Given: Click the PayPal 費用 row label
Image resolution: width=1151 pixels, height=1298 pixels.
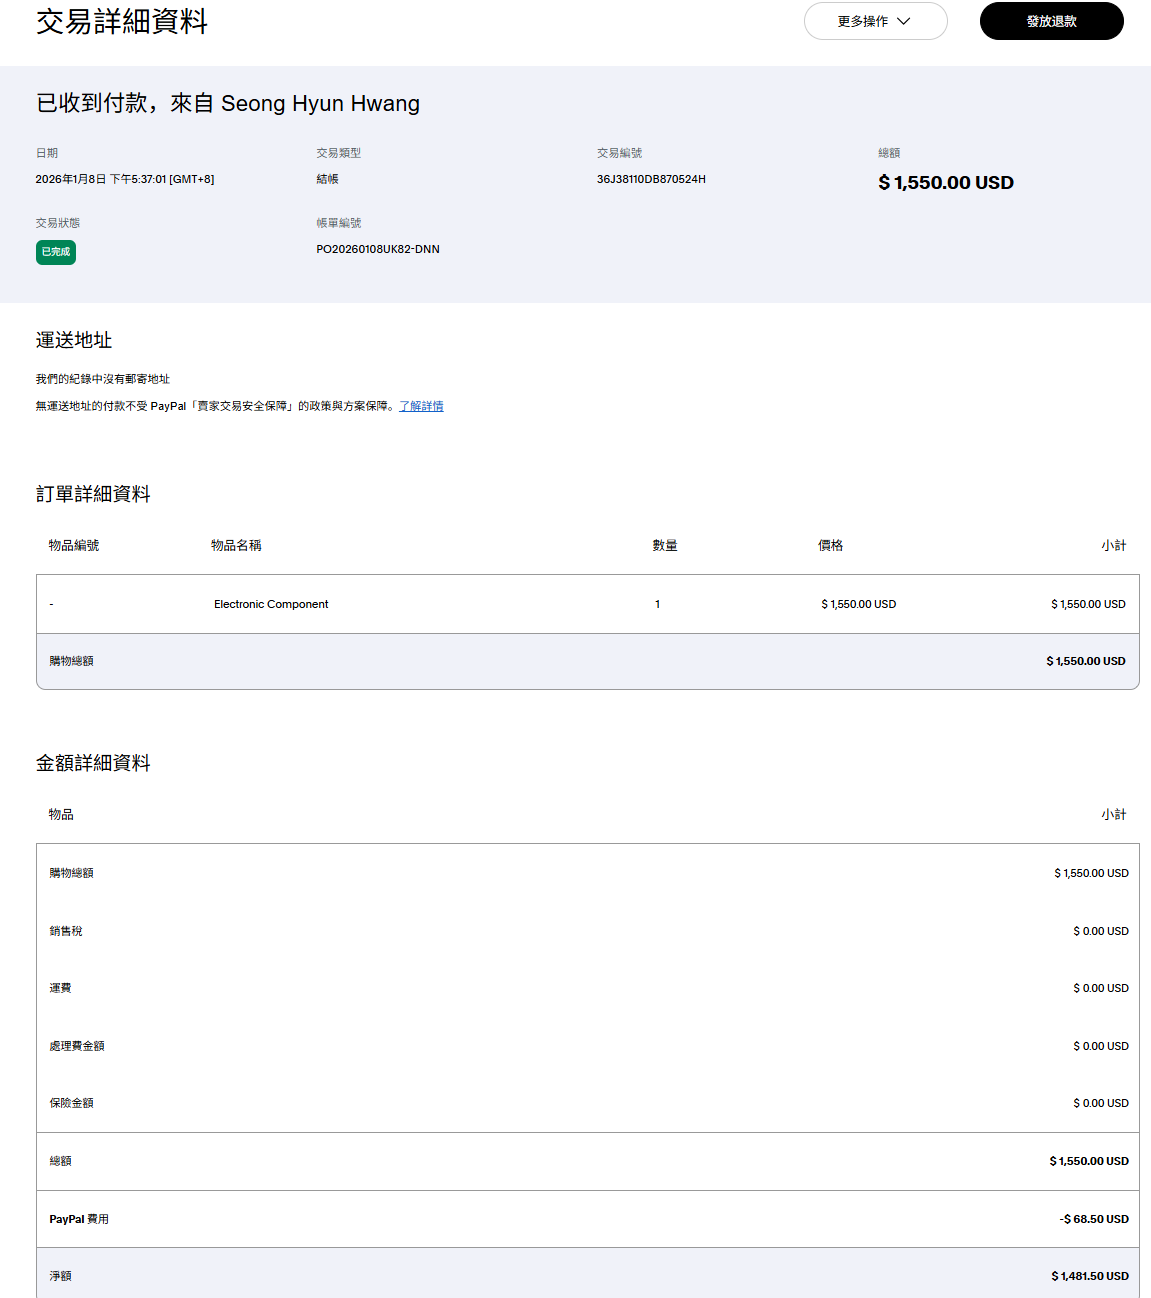Looking at the screenshot, I should pos(79,1219).
